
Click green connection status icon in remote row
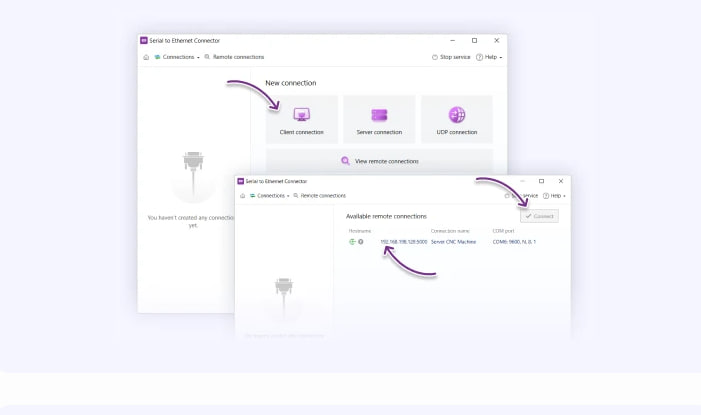352,242
